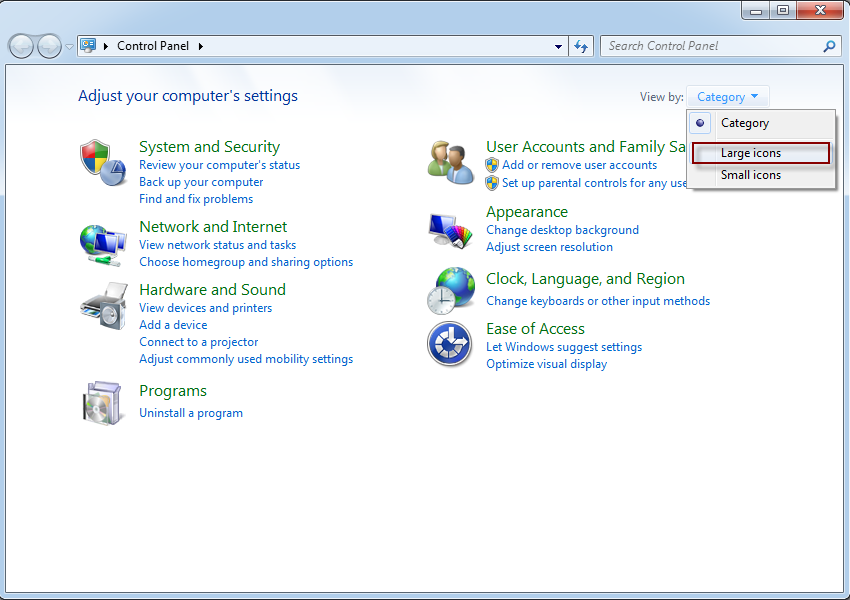
Task: Open Back up your computer
Action: [x=201, y=182]
